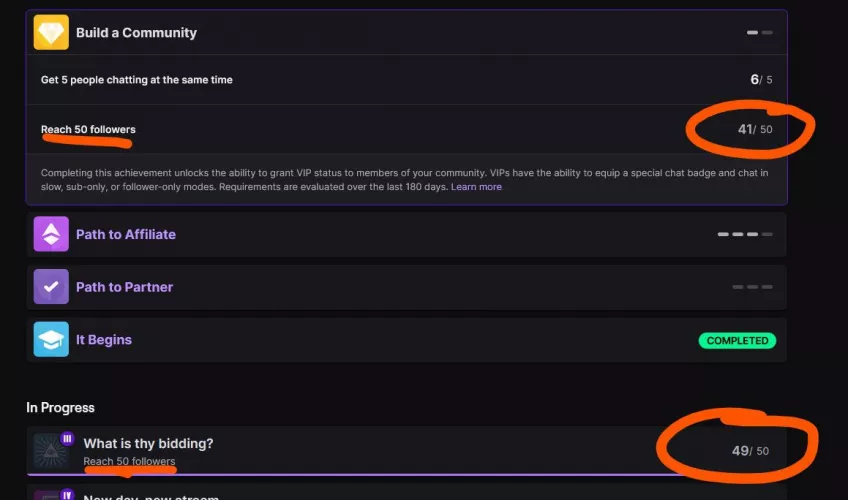Open the Learn more link
The width and height of the screenshot is (848, 500).
pos(476,187)
